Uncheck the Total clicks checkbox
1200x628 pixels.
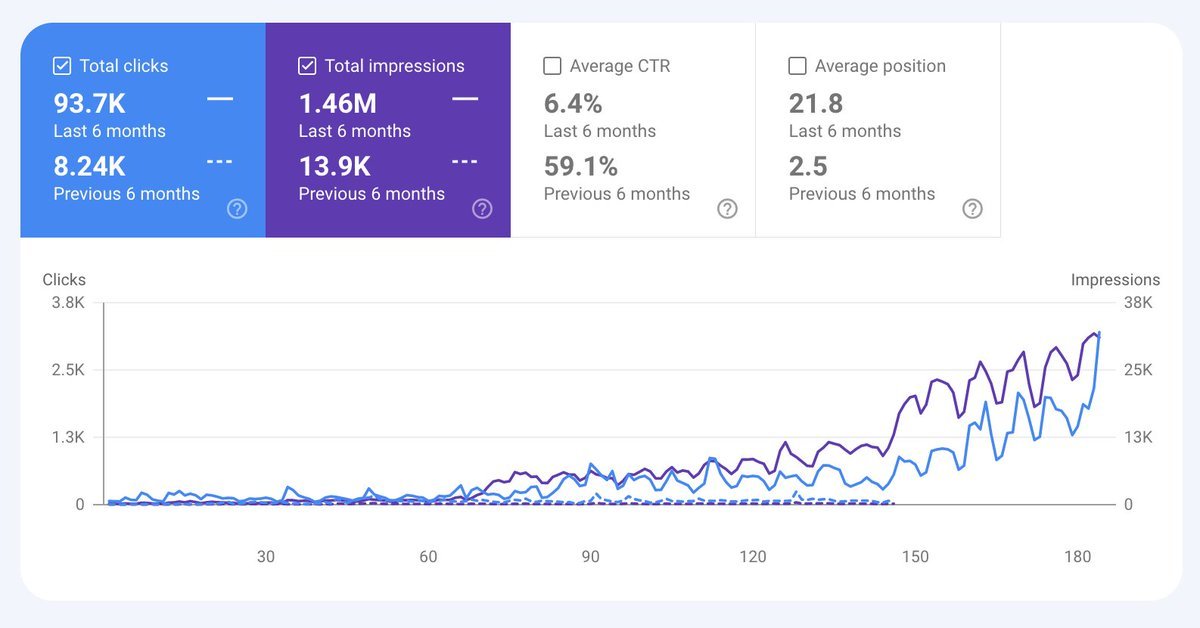[62, 66]
